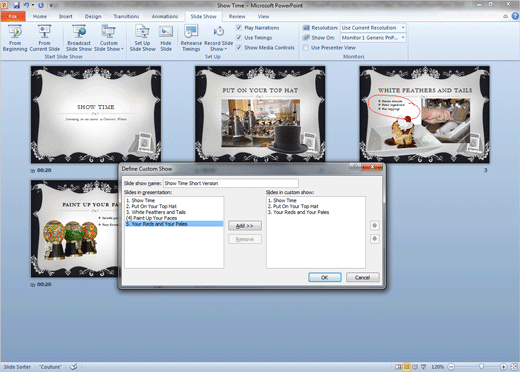Move selected slide down in custom show
Viewport: 520px width, 372px height.
click(x=375, y=239)
